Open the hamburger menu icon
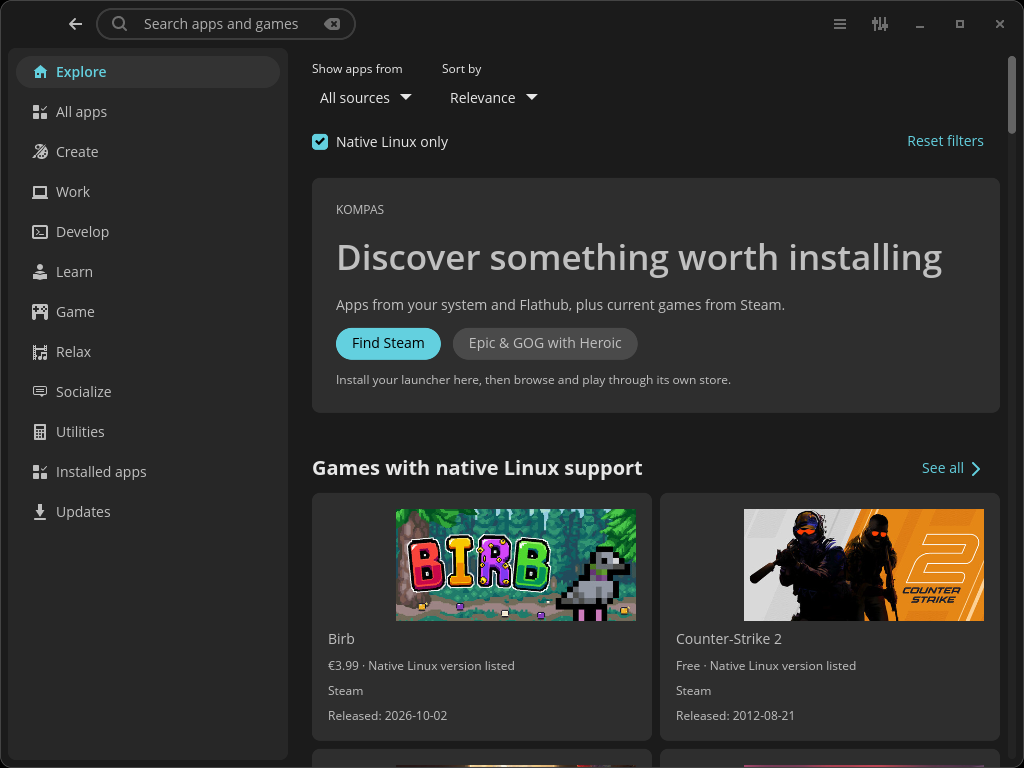1024x768 pixels. tap(840, 24)
